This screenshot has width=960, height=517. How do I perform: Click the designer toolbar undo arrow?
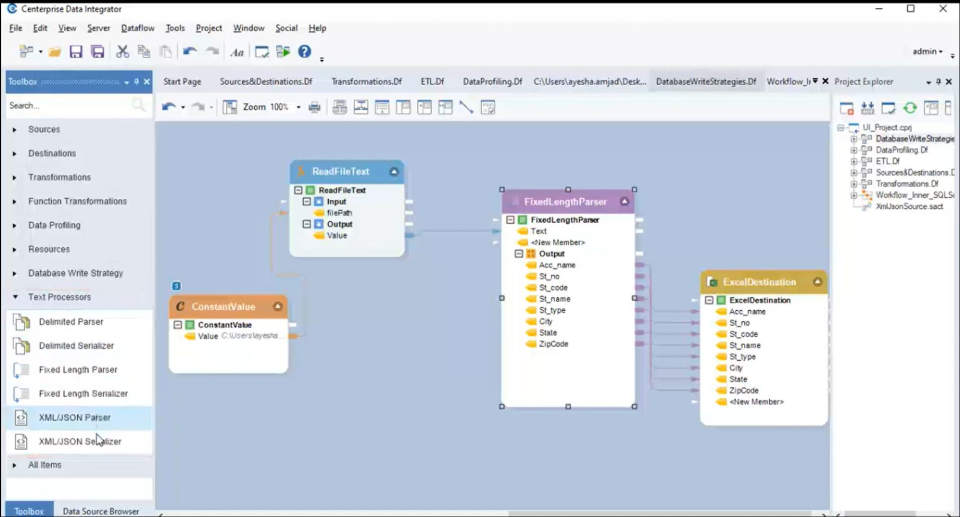168,107
